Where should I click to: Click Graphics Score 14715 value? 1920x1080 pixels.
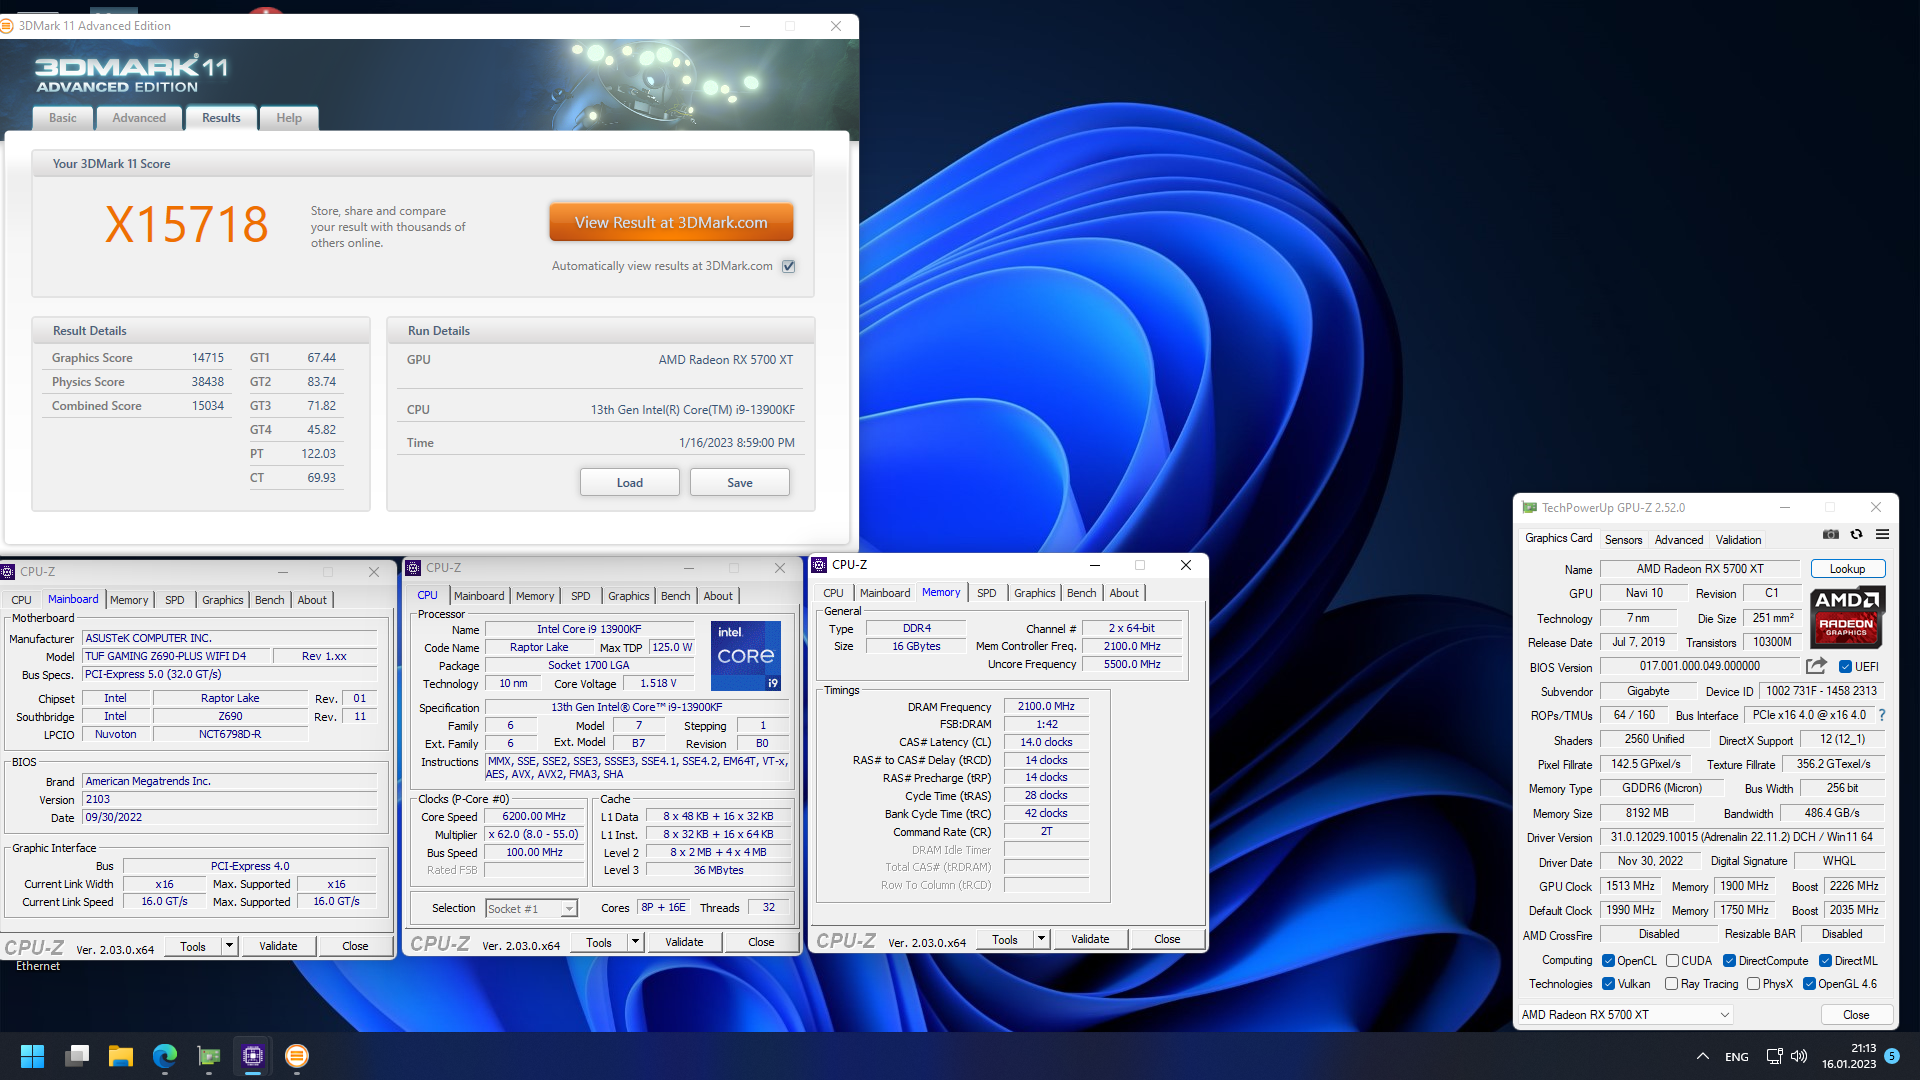pos(208,358)
